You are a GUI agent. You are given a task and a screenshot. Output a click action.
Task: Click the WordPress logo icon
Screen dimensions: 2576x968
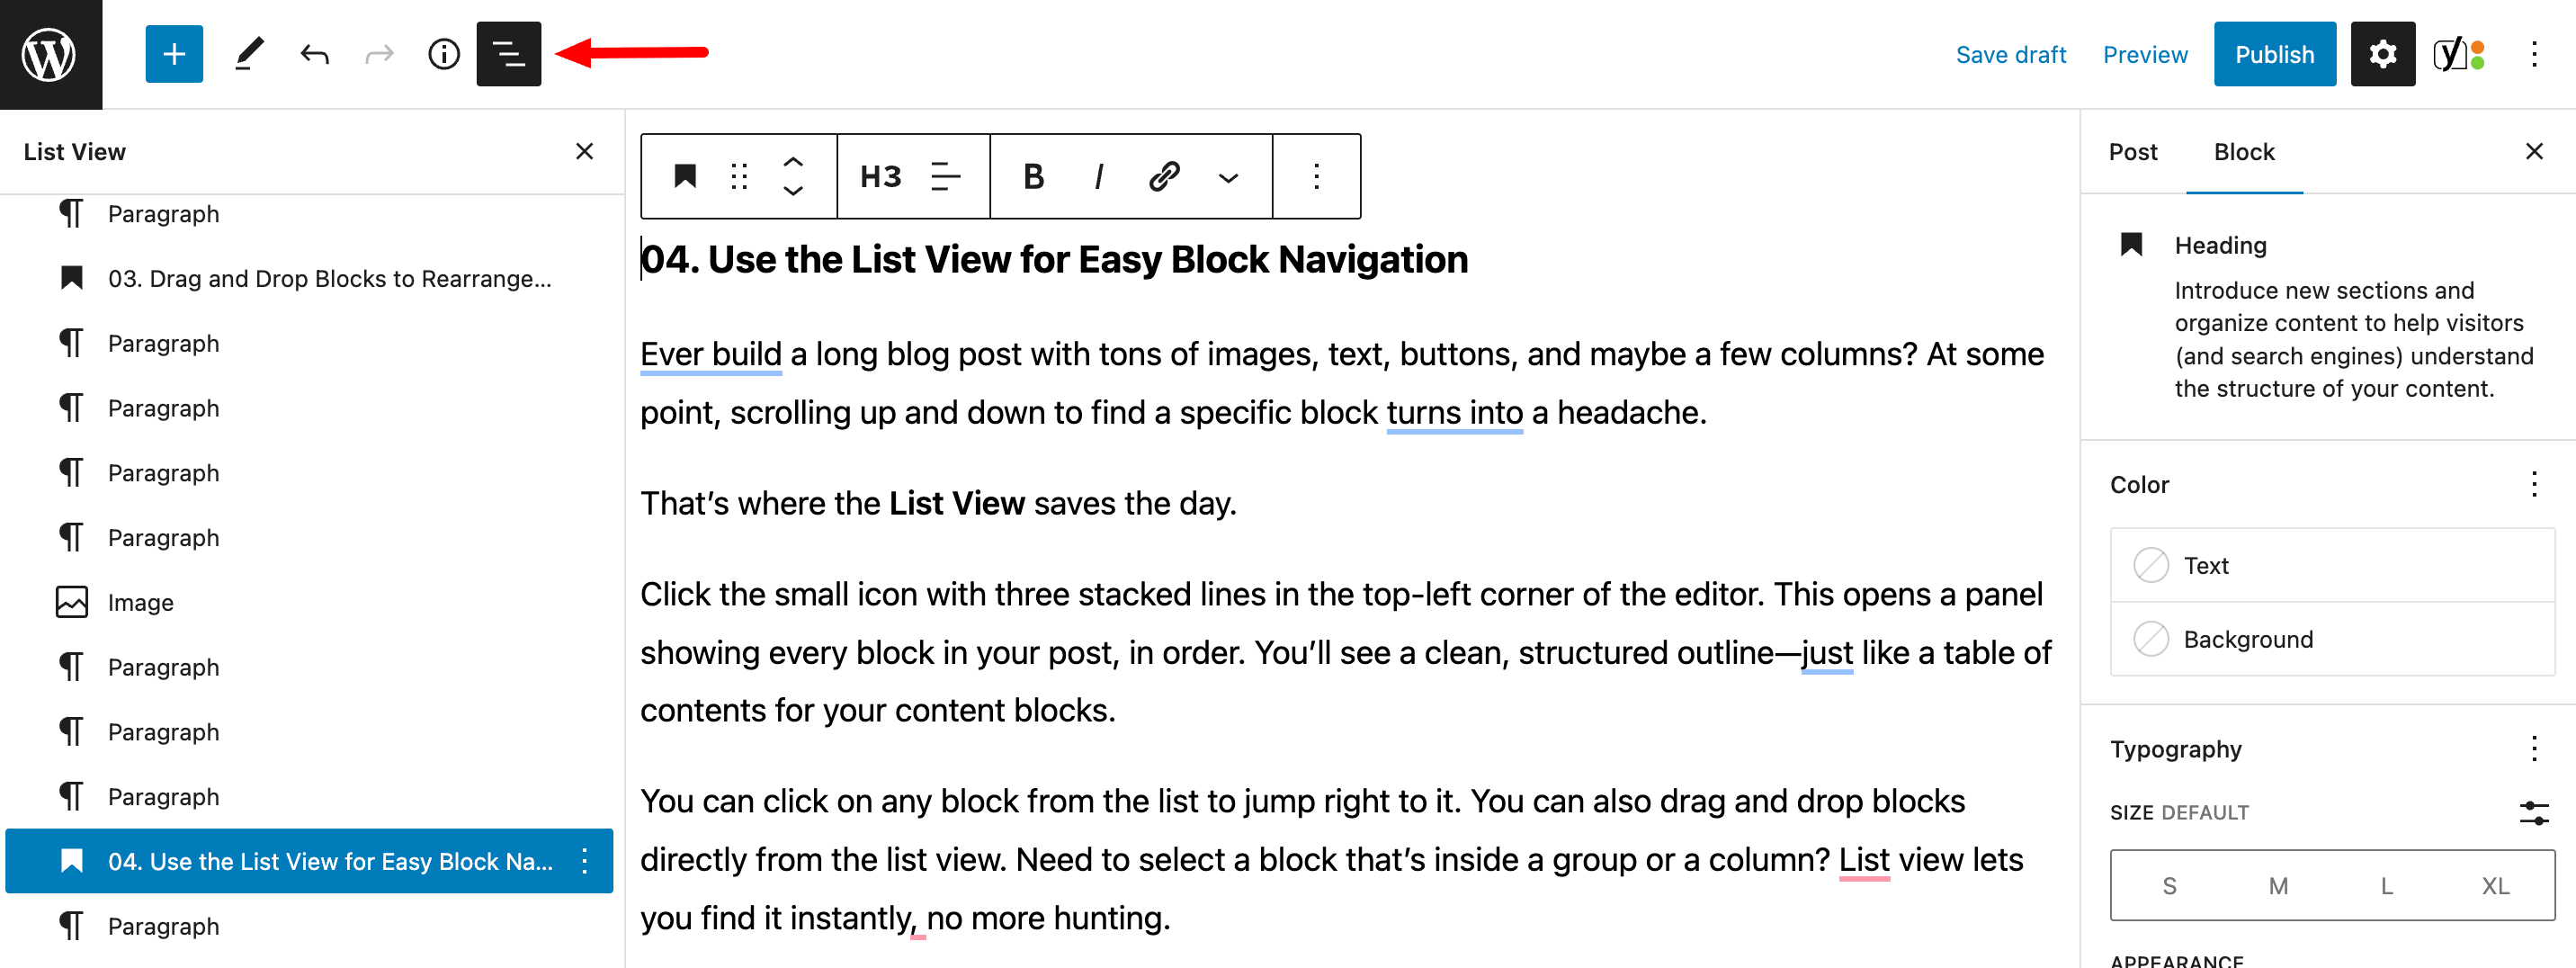50,54
